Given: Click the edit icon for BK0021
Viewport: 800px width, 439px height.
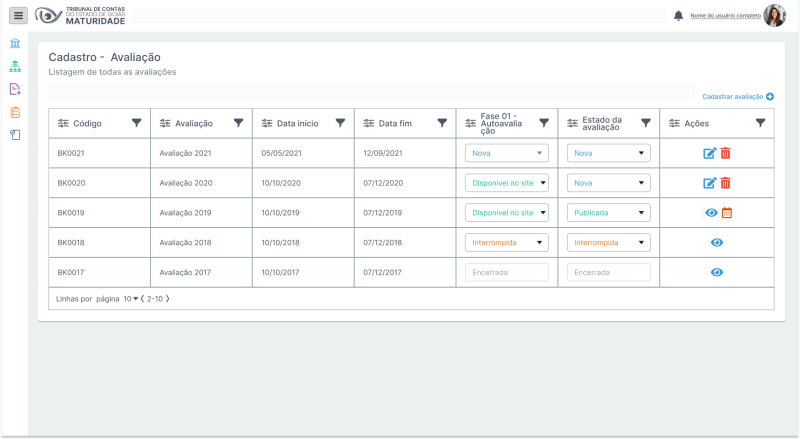Looking at the screenshot, I should (x=710, y=153).
